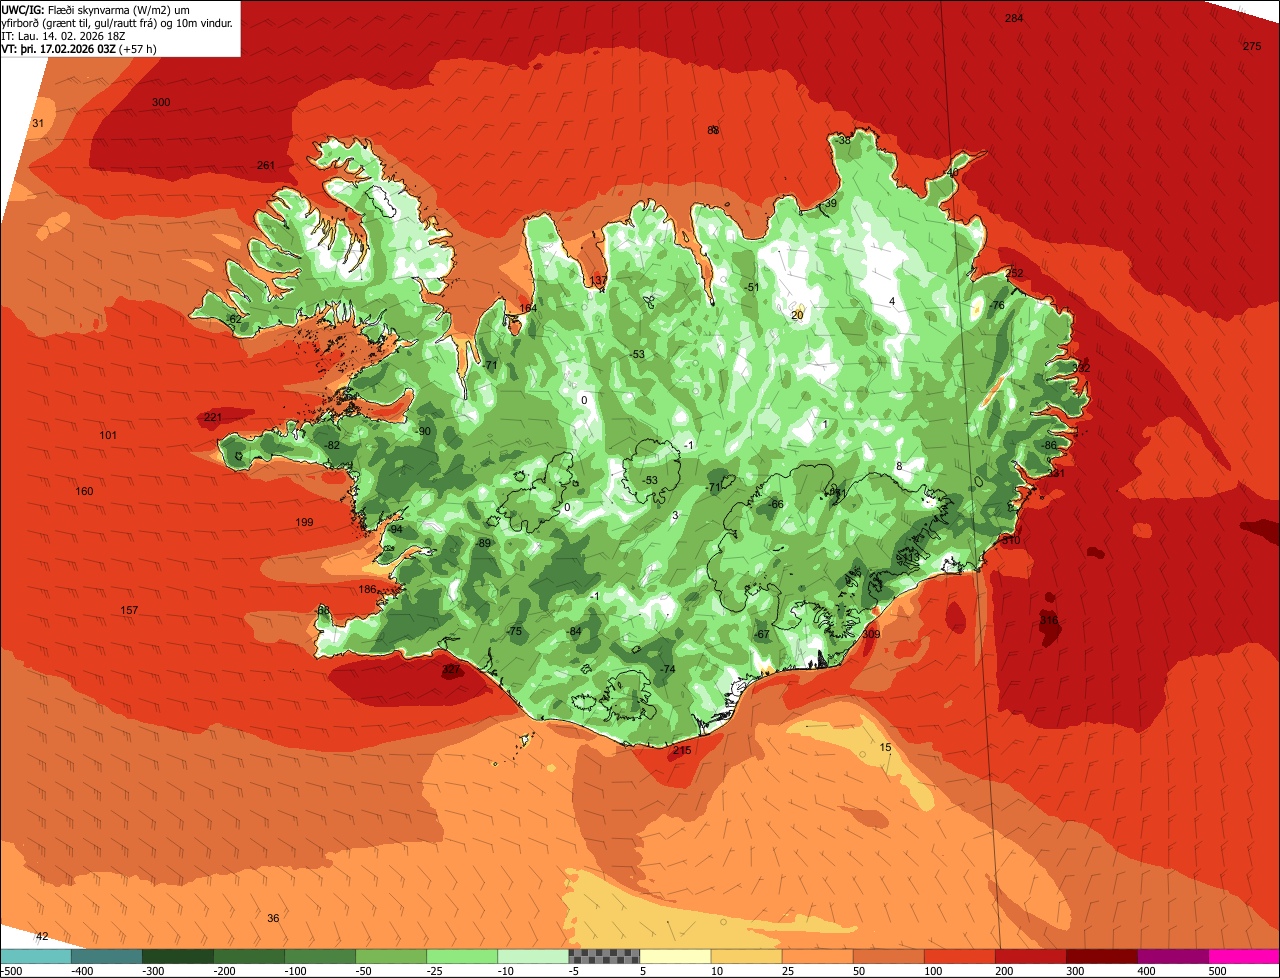Click the 50 to 100 legend swatch
This screenshot has width=1280, height=978.
[887, 956]
